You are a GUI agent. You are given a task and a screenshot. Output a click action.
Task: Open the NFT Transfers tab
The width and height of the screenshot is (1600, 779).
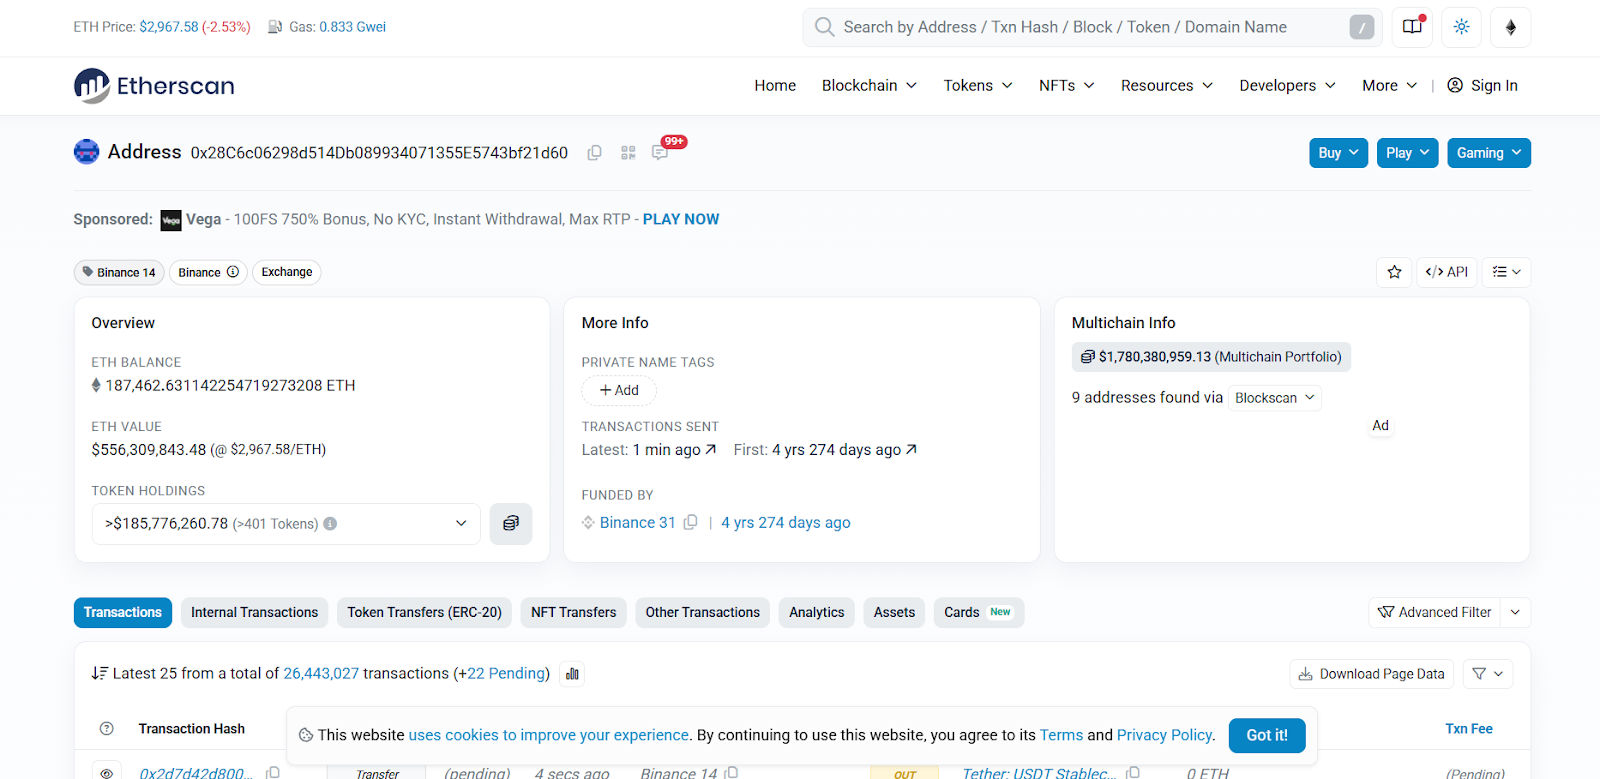[574, 613]
